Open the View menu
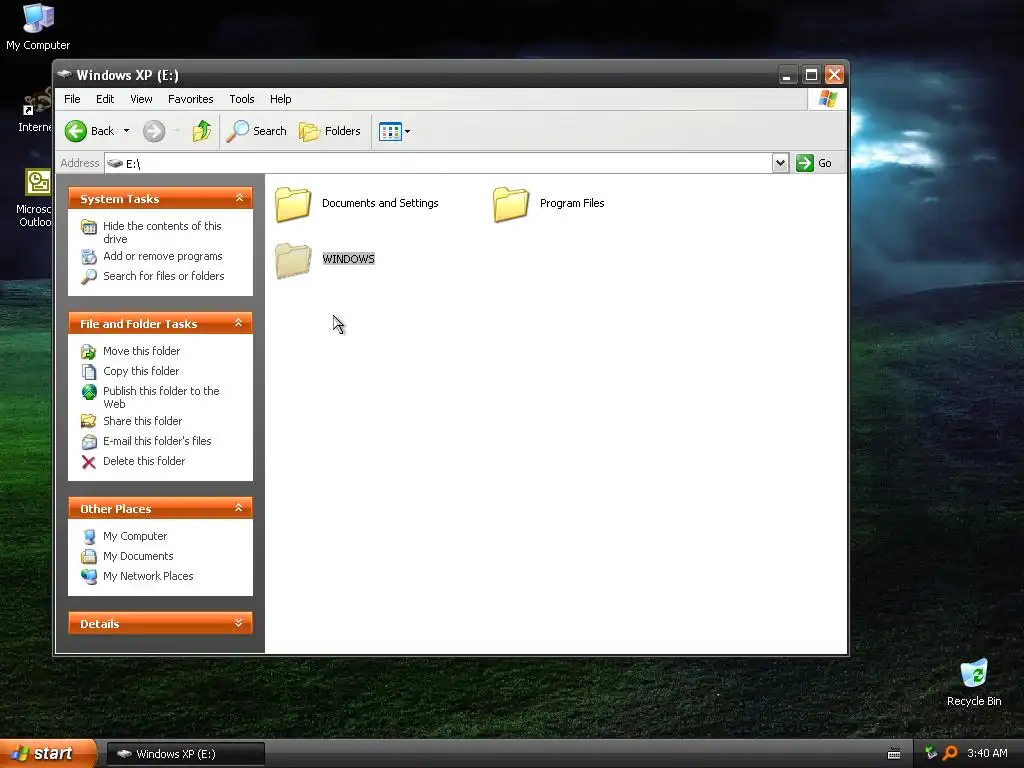The image size is (1024, 768). pyautogui.click(x=141, y=99)
